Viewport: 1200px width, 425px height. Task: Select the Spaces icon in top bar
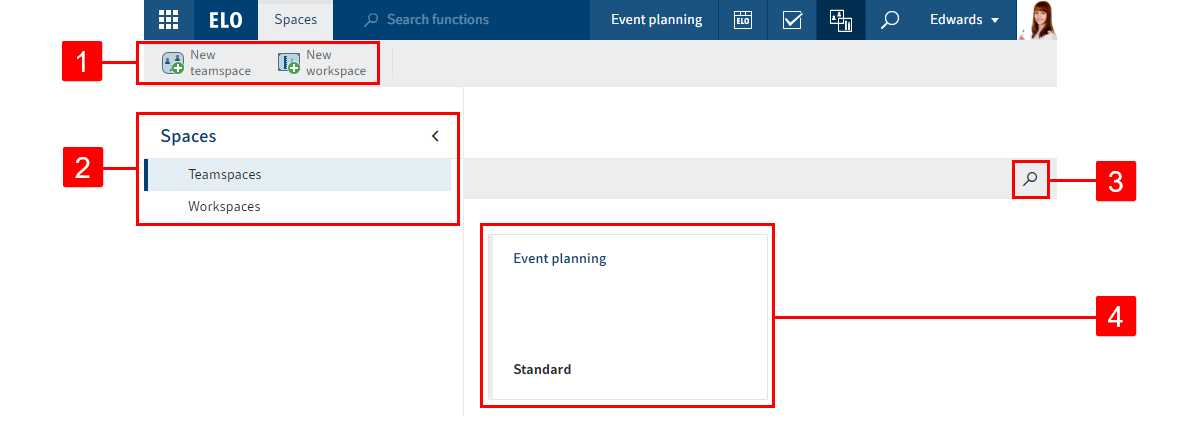(841, 20)
